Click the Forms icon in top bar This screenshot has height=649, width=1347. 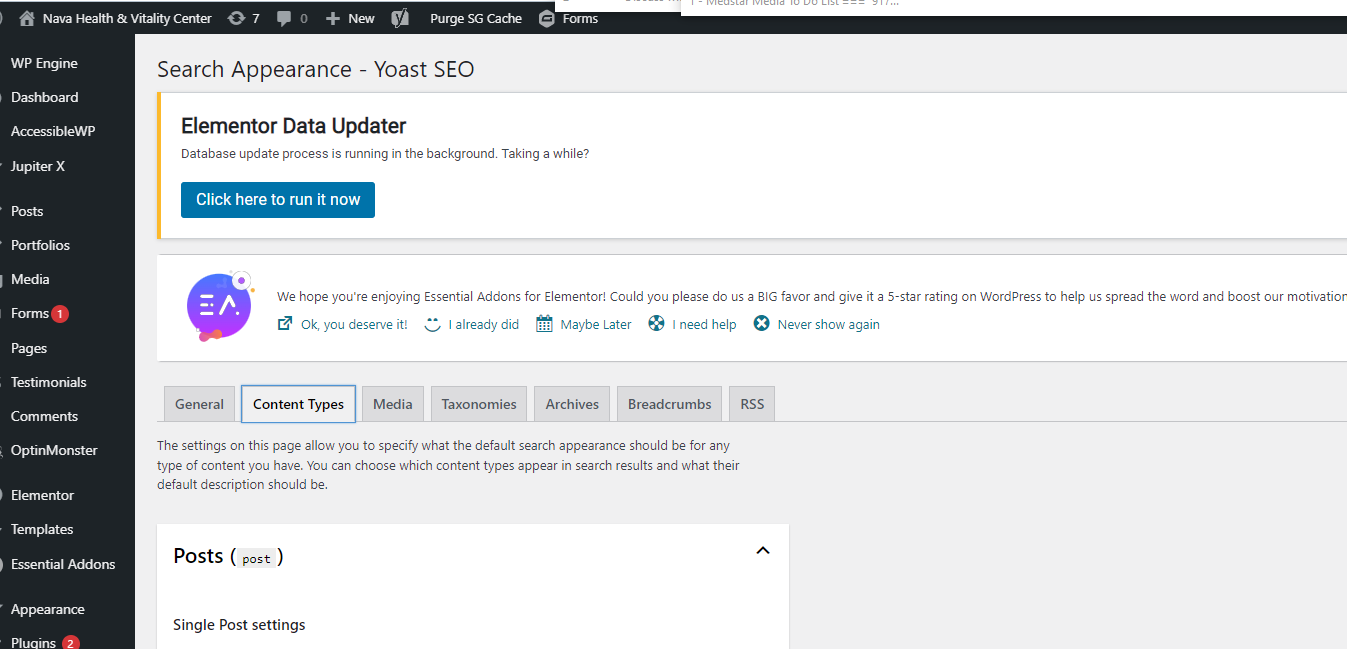pos(547,18)
